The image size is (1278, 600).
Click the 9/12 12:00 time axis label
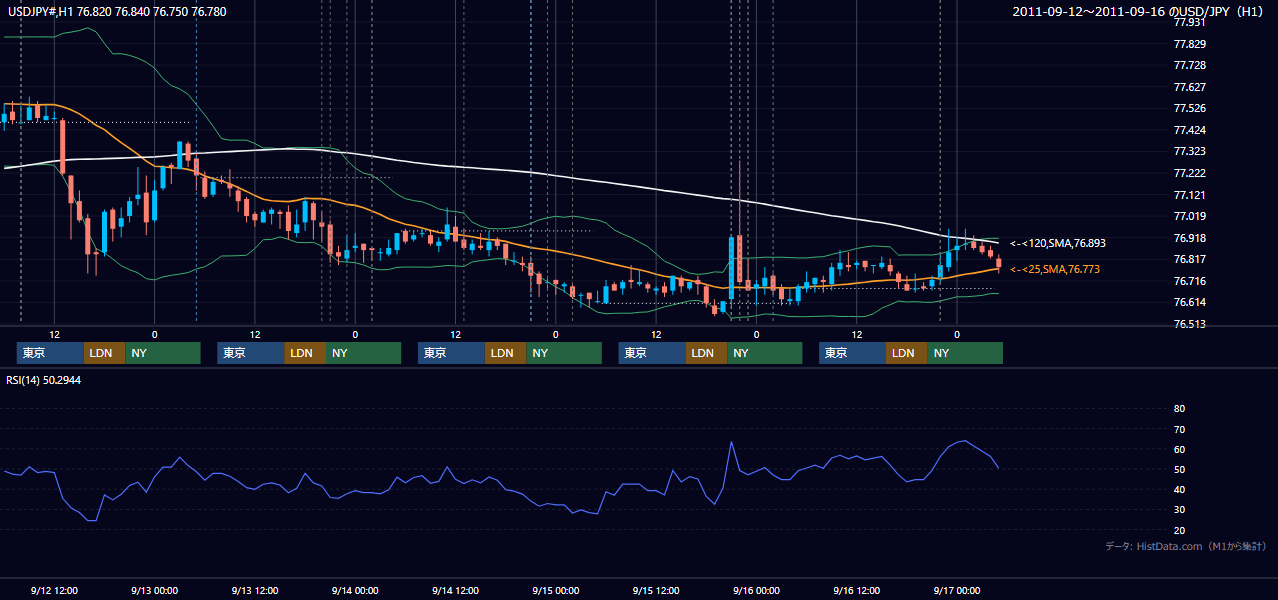[x=54, y=590]
